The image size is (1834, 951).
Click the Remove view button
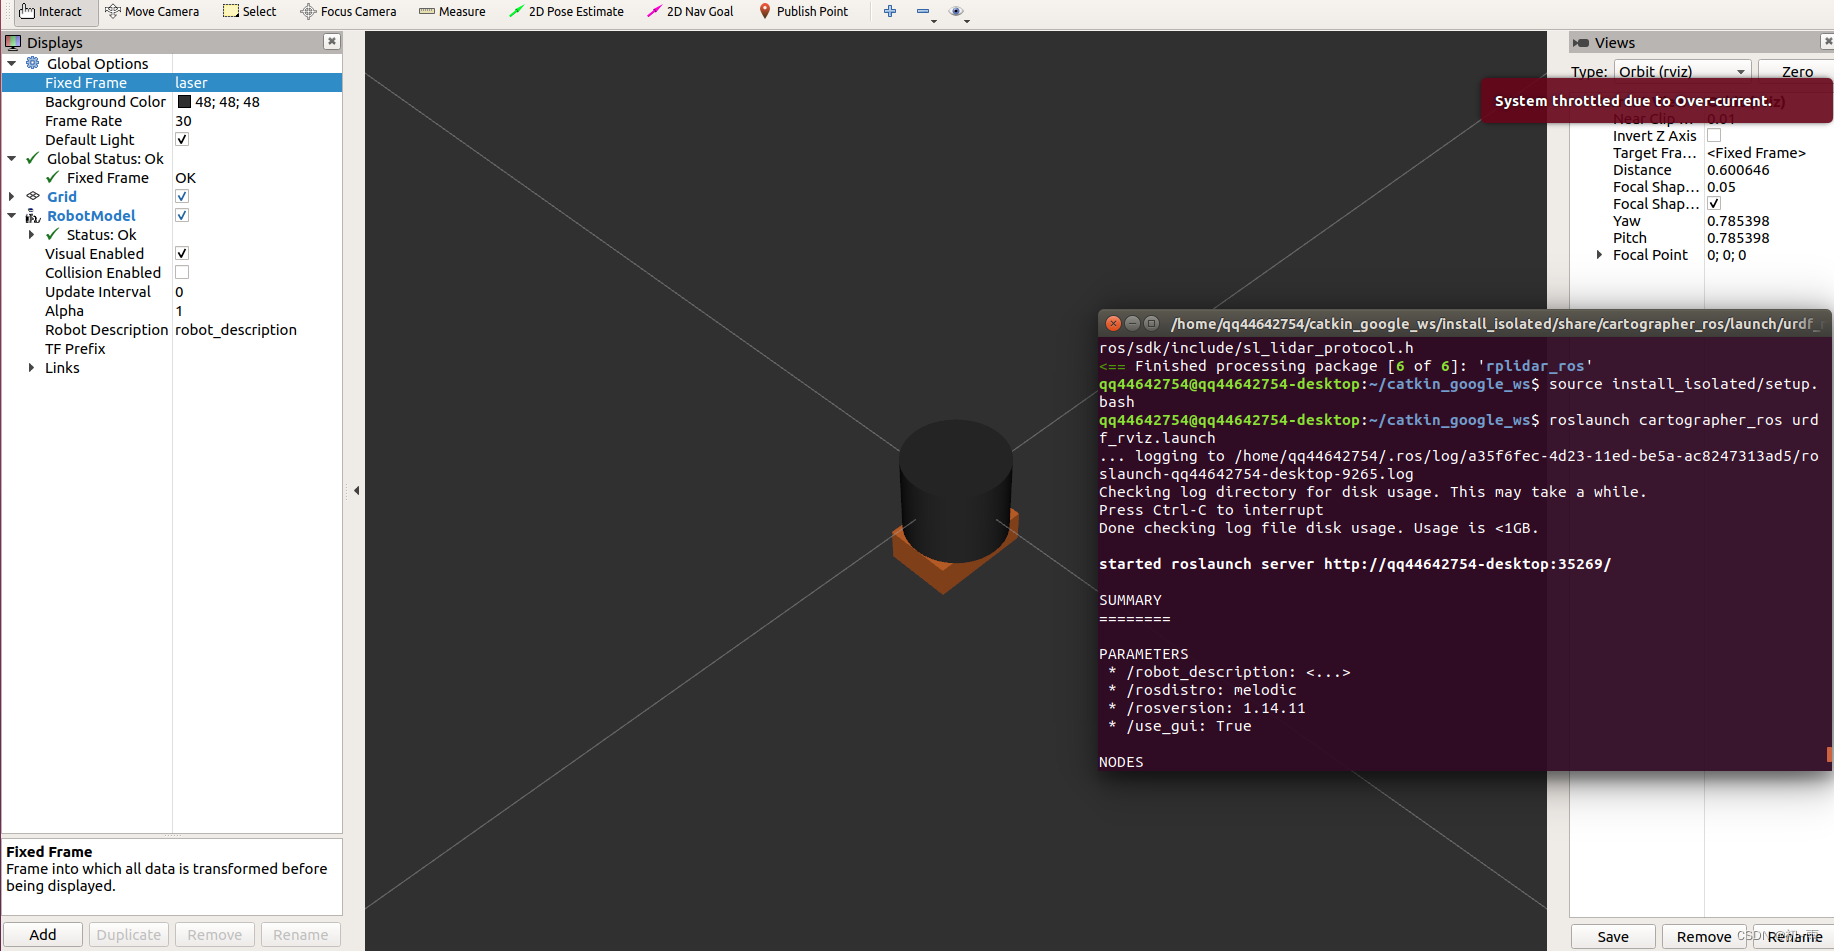point(1704,936)
